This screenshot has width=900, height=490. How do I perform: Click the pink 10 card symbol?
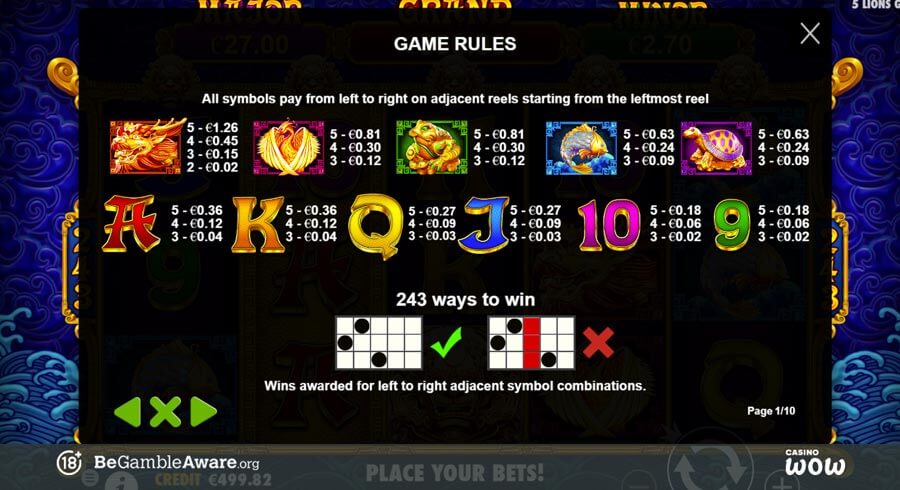tap(609, 224)
